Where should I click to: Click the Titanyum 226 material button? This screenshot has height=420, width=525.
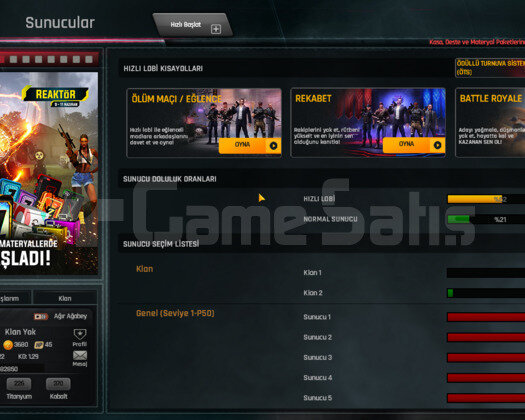point(19,383)
